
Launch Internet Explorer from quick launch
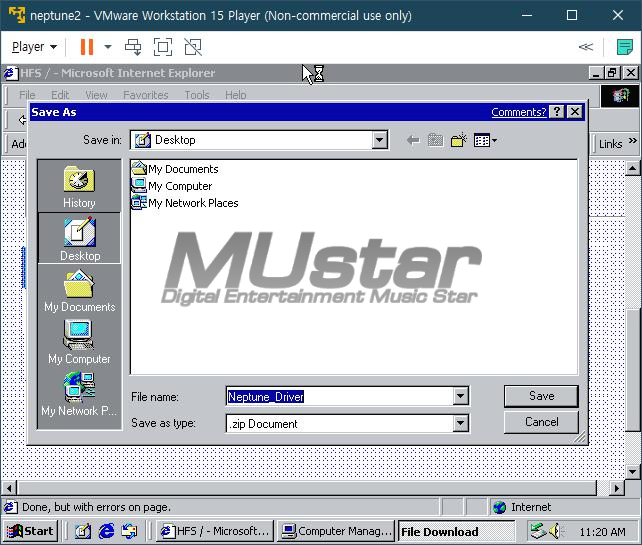point(106,531)
